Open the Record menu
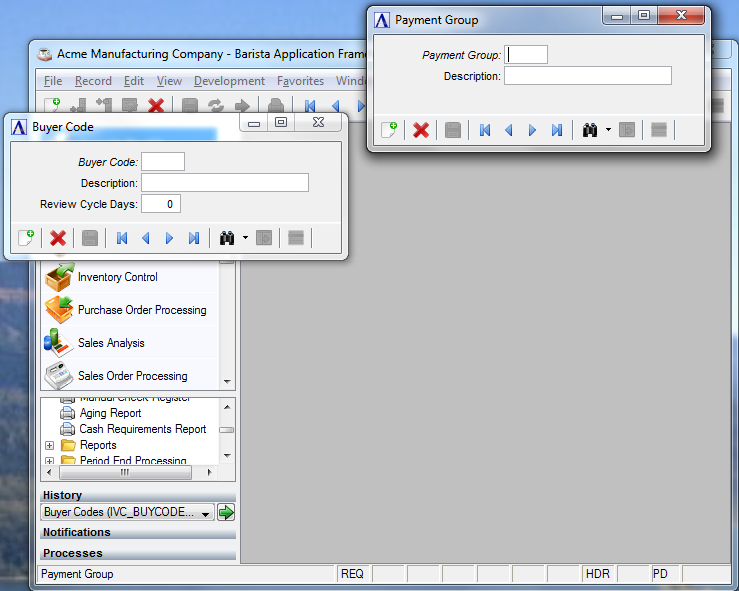The height and width of the screenshot is (591, 739). [x=93, y=81]
